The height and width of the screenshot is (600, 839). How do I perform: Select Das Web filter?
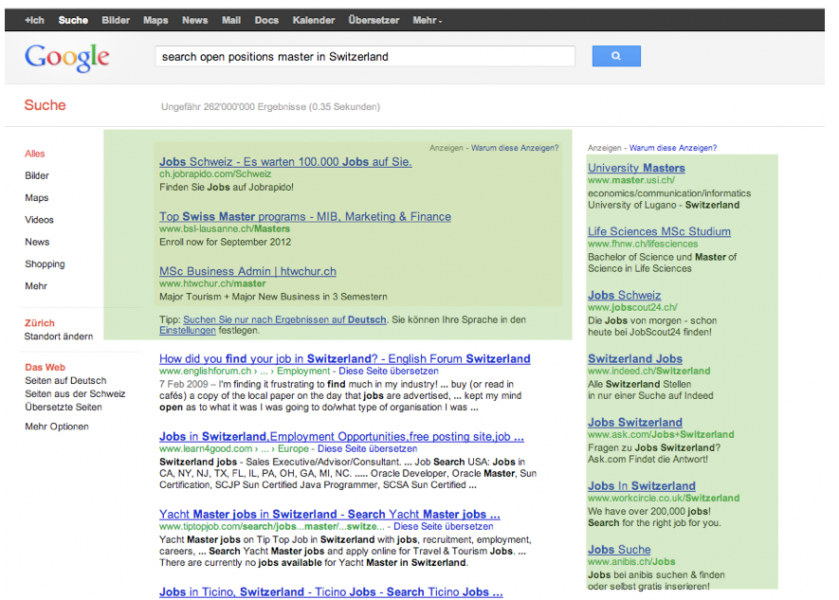[x=45, y=367]
